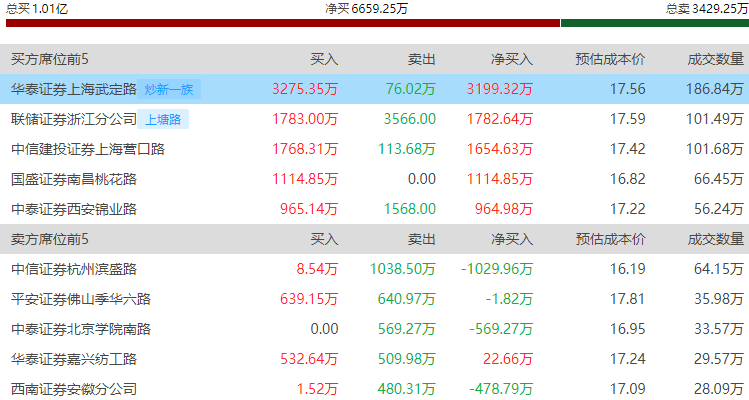Screen dimensions: 749x400
Task: Click net buy -1029.96万
Action: tap(497, 269)
